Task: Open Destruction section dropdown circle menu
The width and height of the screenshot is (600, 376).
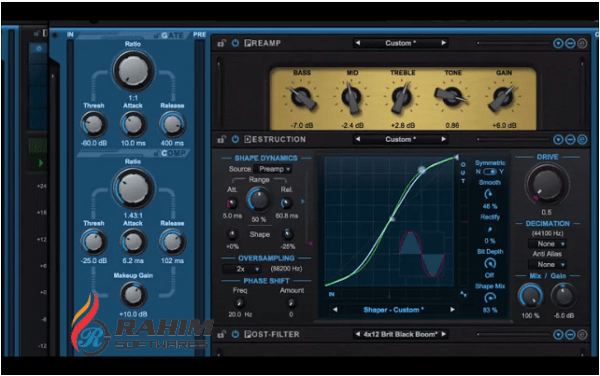Action: click(558, 140)
